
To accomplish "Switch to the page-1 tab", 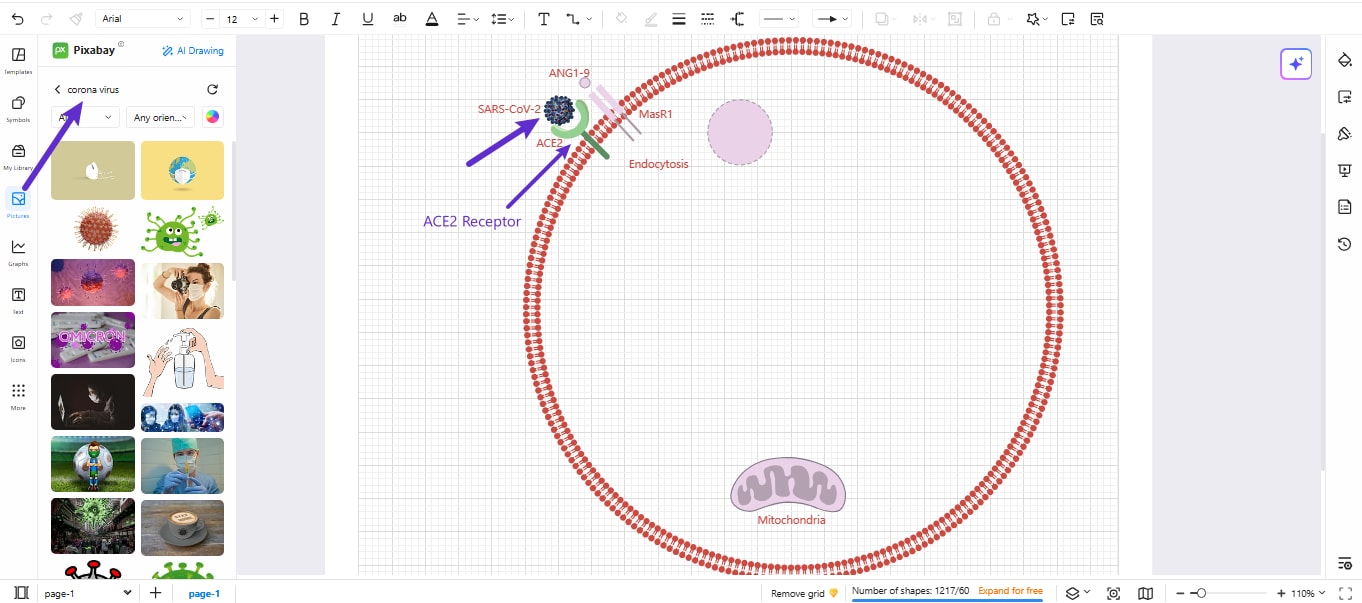I will point(204,593).
